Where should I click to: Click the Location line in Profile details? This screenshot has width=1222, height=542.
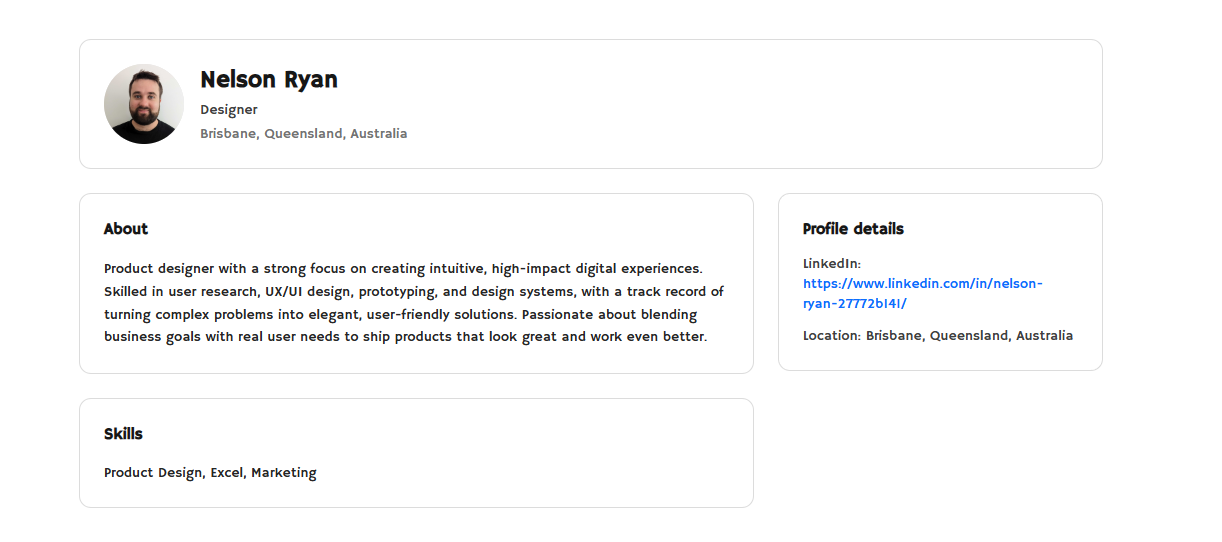pyautogui.click(x=937, y=336)
